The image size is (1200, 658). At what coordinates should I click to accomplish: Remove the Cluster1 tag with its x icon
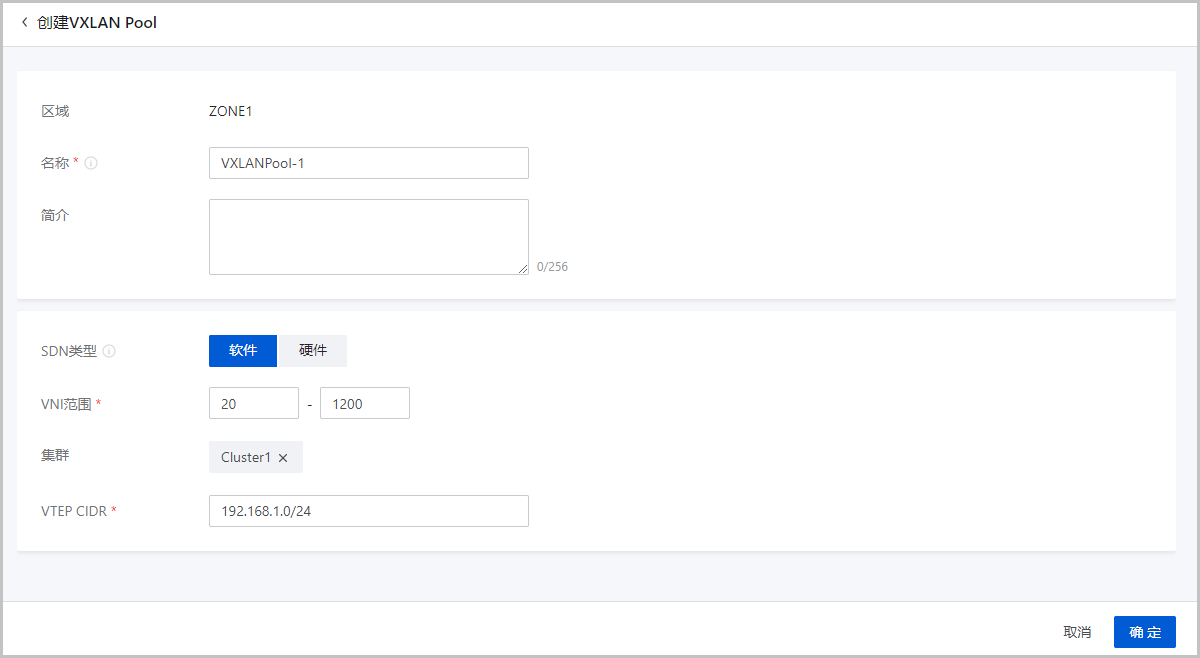[283, 458]
